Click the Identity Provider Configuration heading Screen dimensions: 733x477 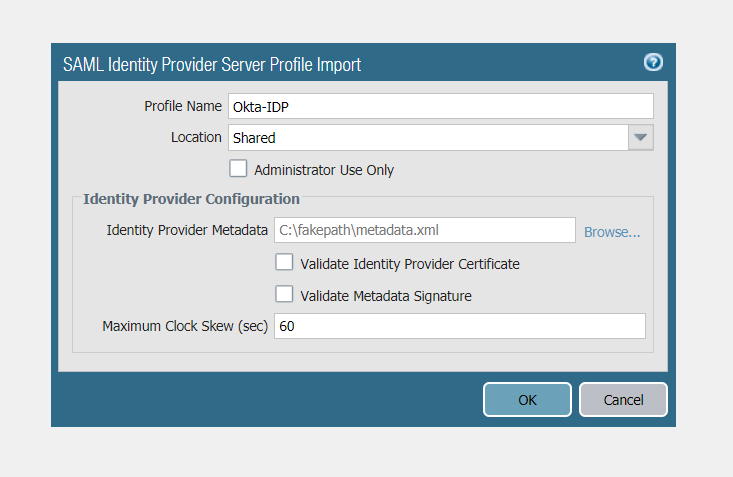pos(191,199)
